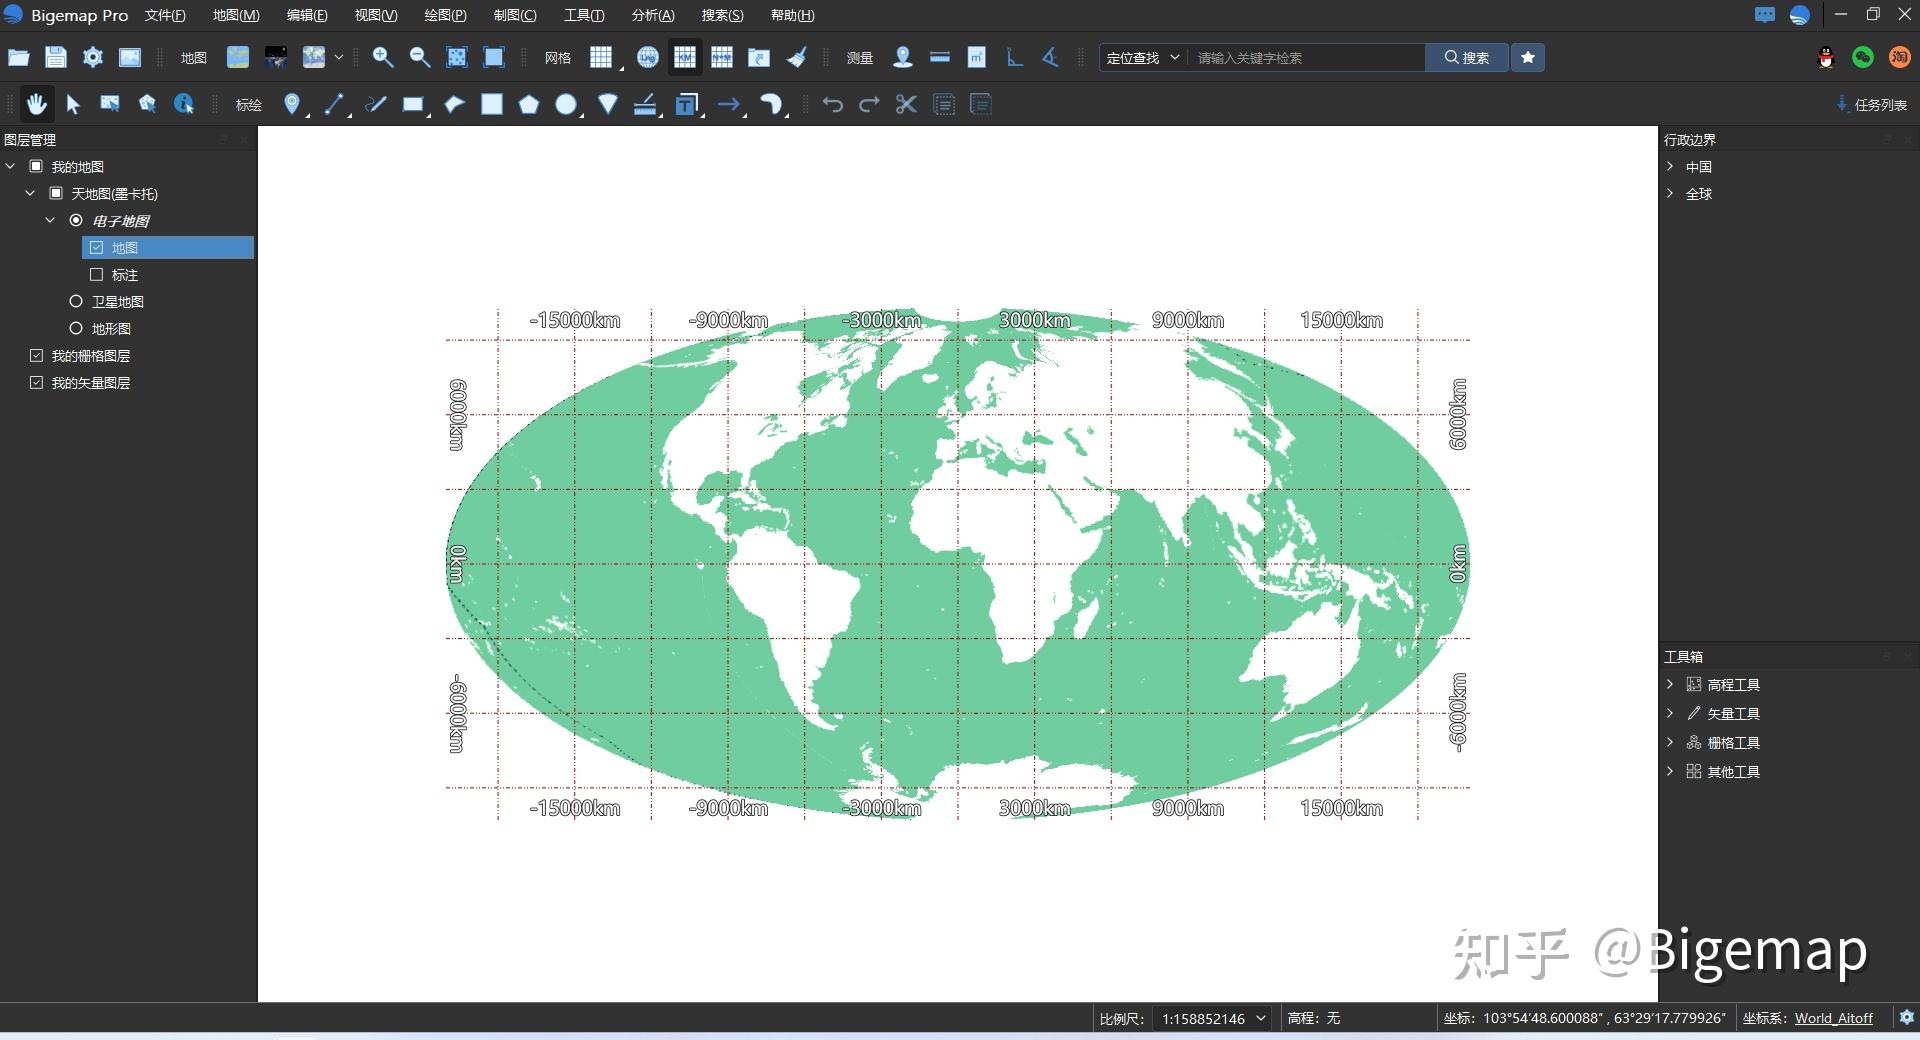Open settings gear in top toolbar
1920x1040 pixels.
pos(93,57)
